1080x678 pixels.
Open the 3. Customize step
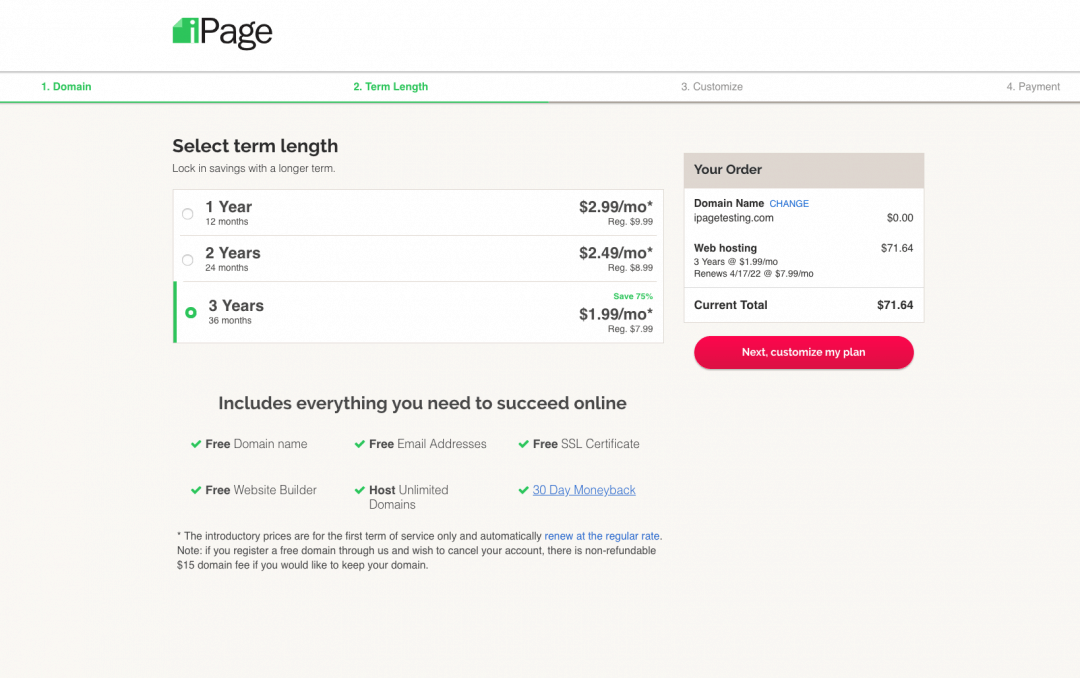[x=711, y=86]
